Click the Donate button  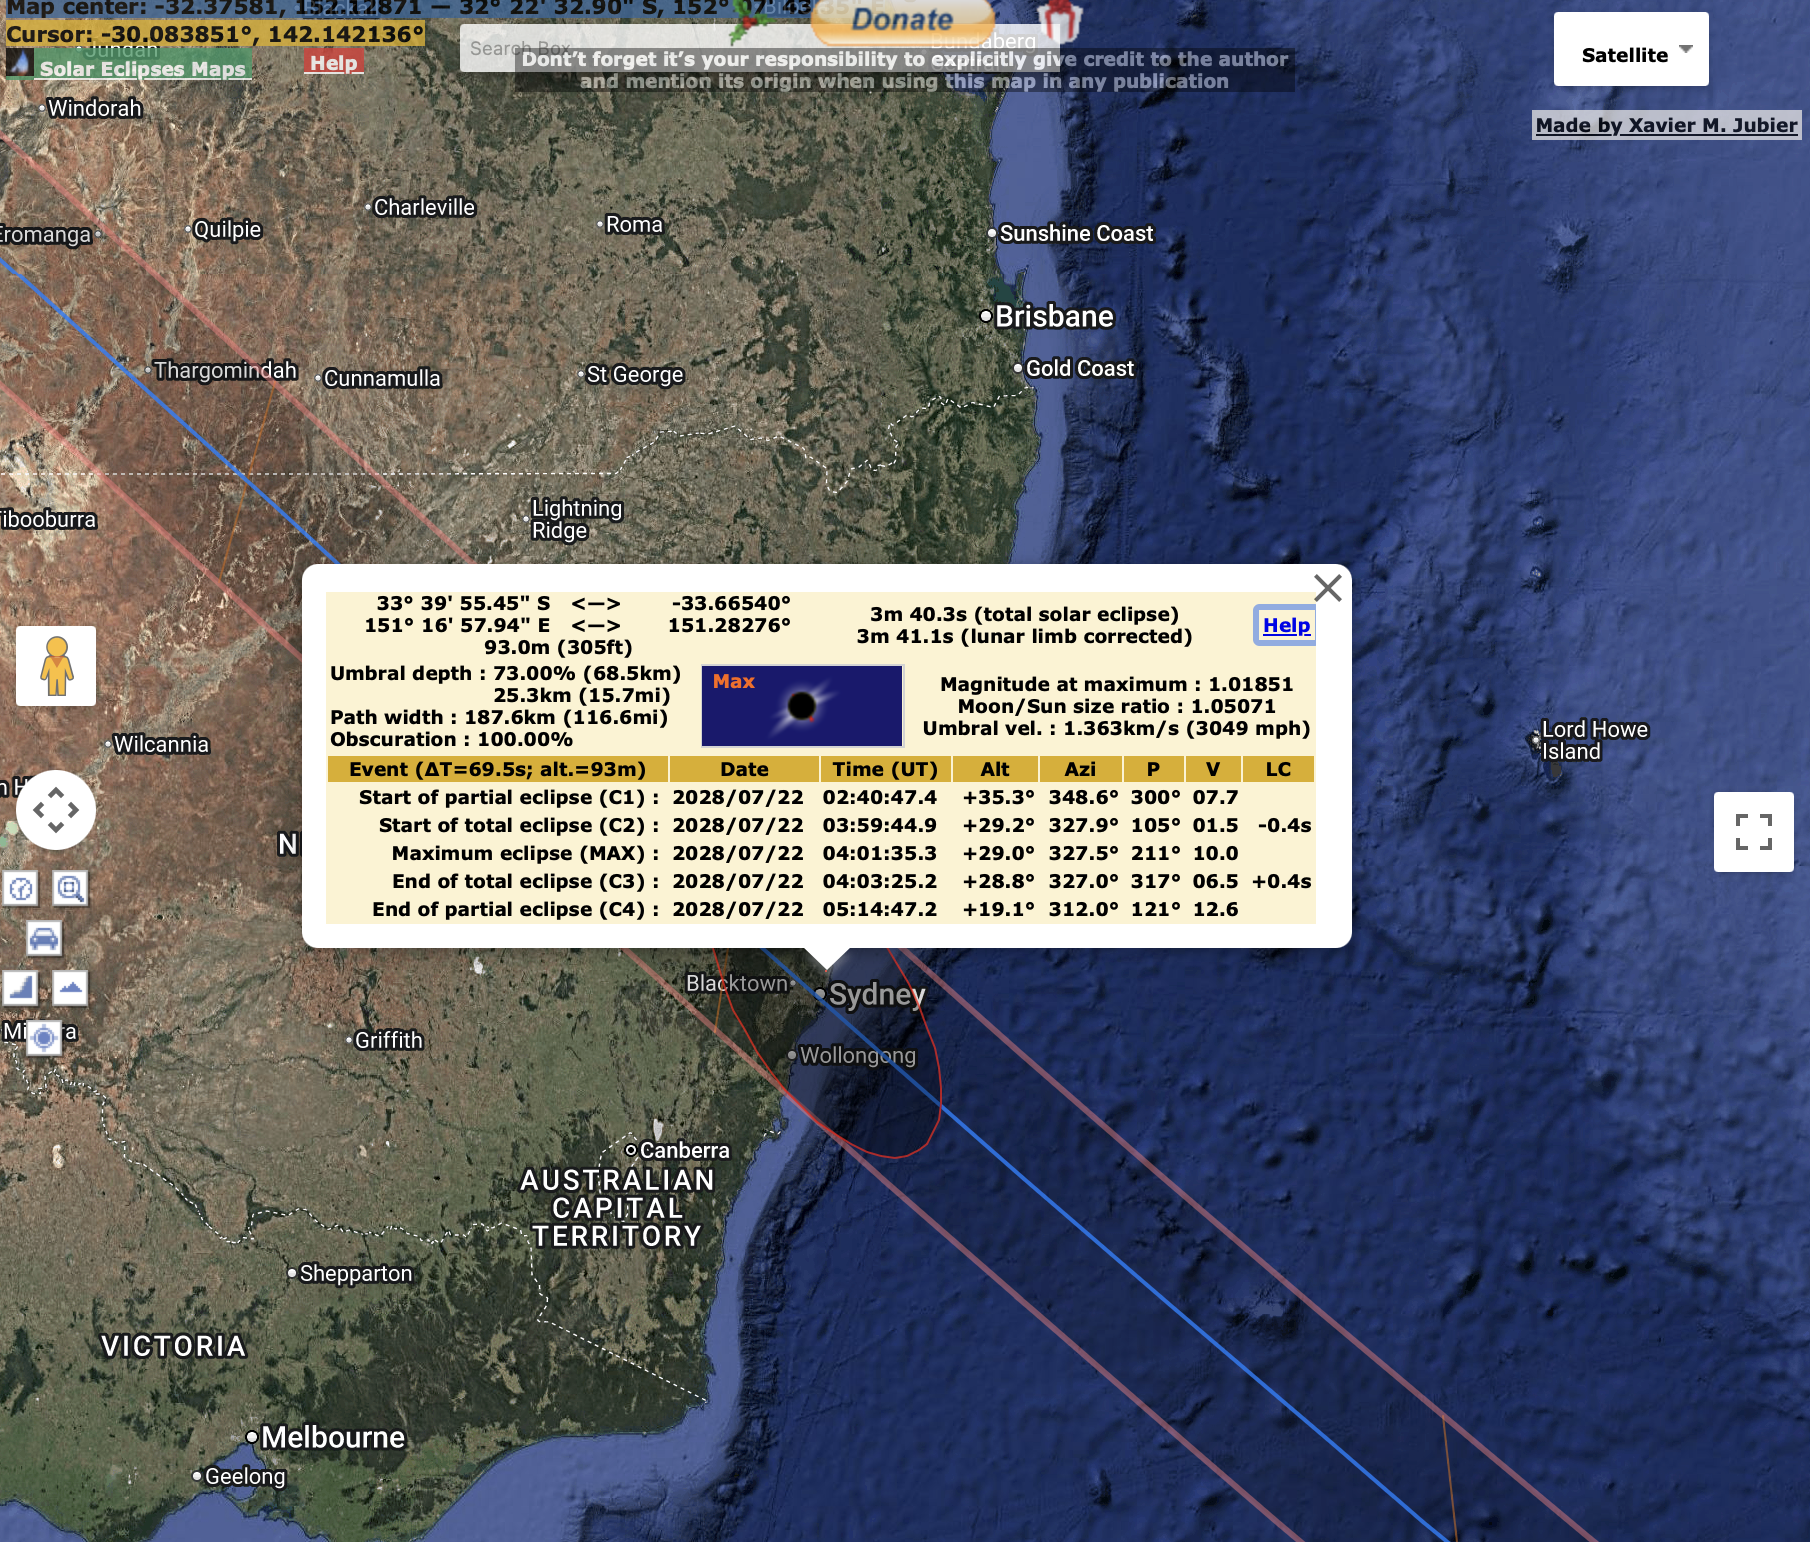[x=902, y=20]
